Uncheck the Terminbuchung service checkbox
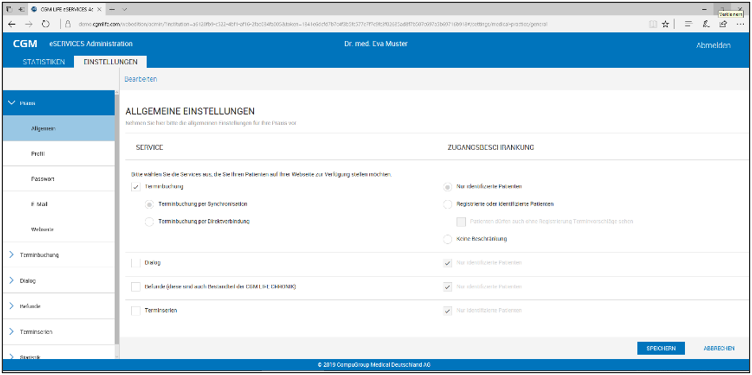This screenshot has height=375, width=752. (x=136, y=187)
